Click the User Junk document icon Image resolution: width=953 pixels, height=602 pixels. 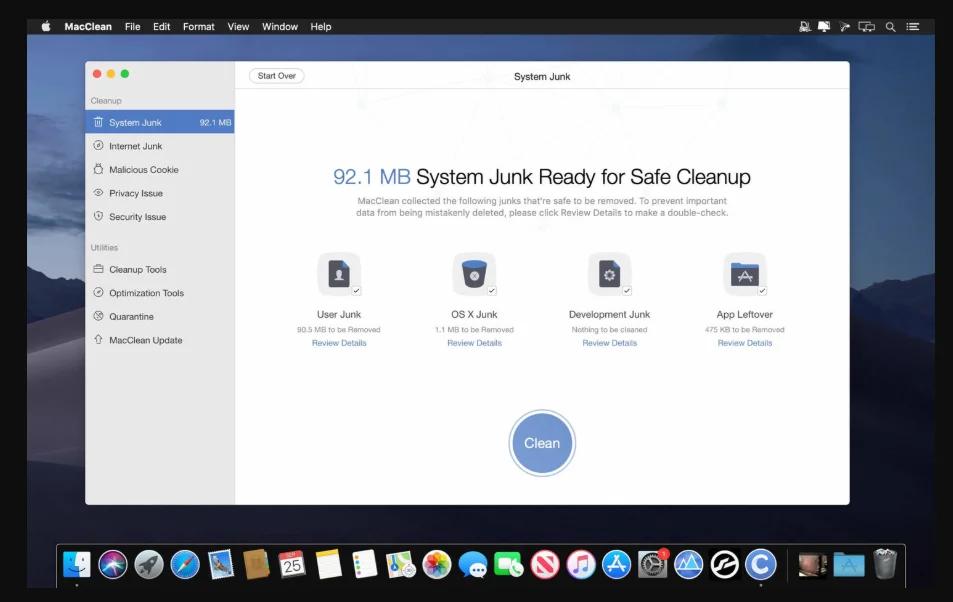click(339, 274)
